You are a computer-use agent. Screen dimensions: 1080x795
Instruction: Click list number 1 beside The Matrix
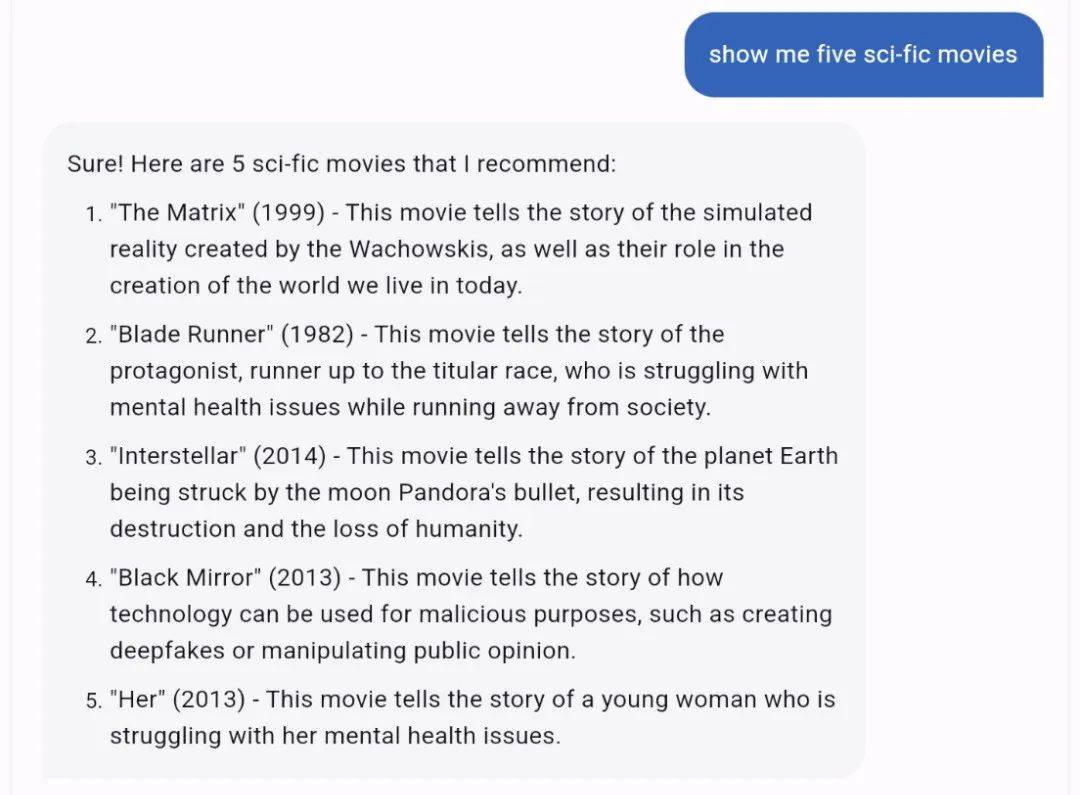93,214
